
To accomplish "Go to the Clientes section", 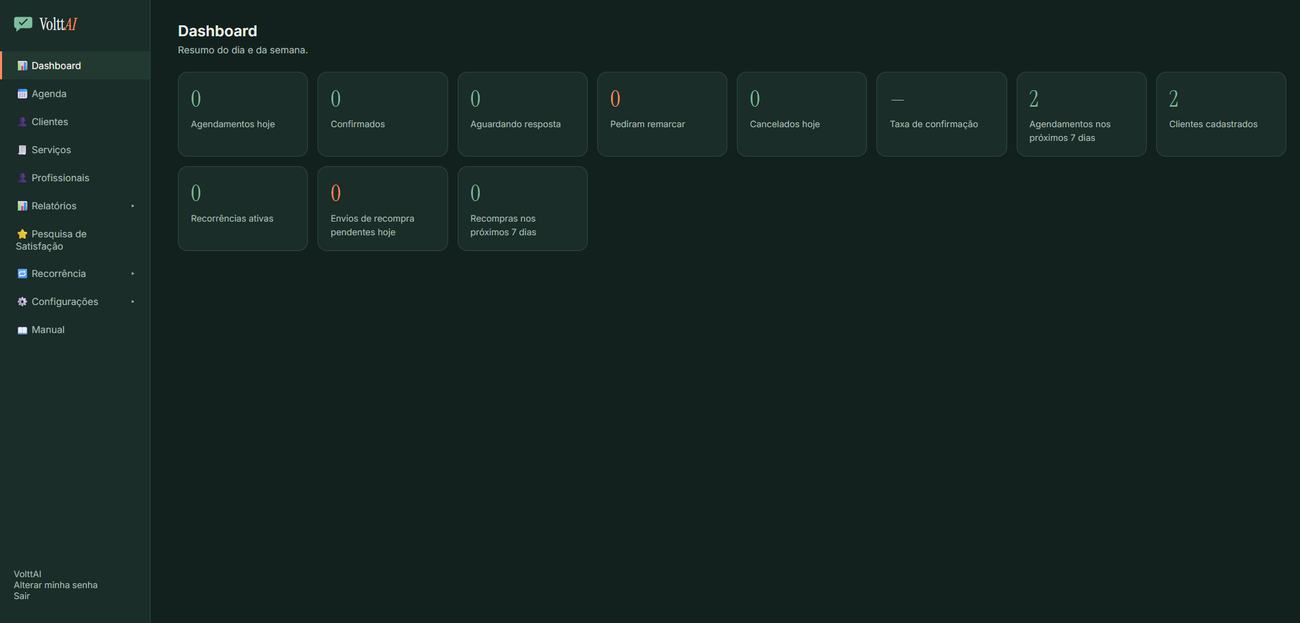I will click(x=75, y=122).
